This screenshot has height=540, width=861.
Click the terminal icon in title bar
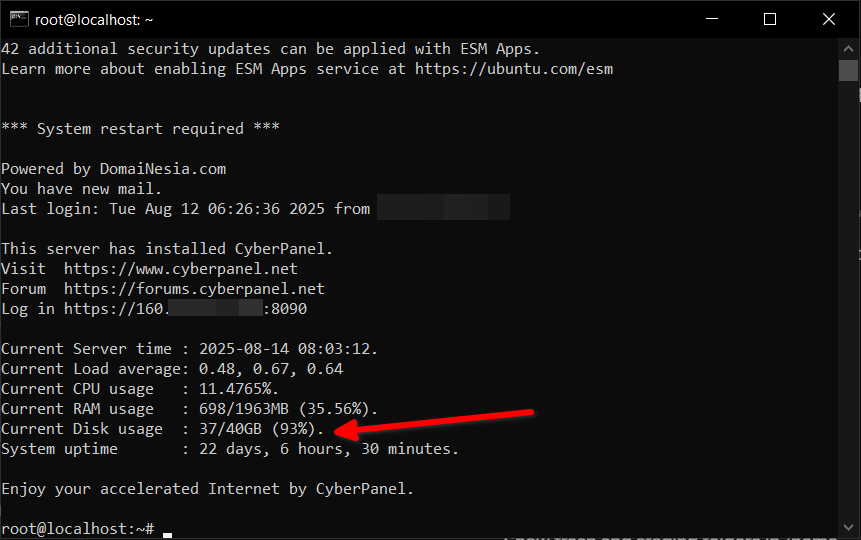tap(15, 19)
